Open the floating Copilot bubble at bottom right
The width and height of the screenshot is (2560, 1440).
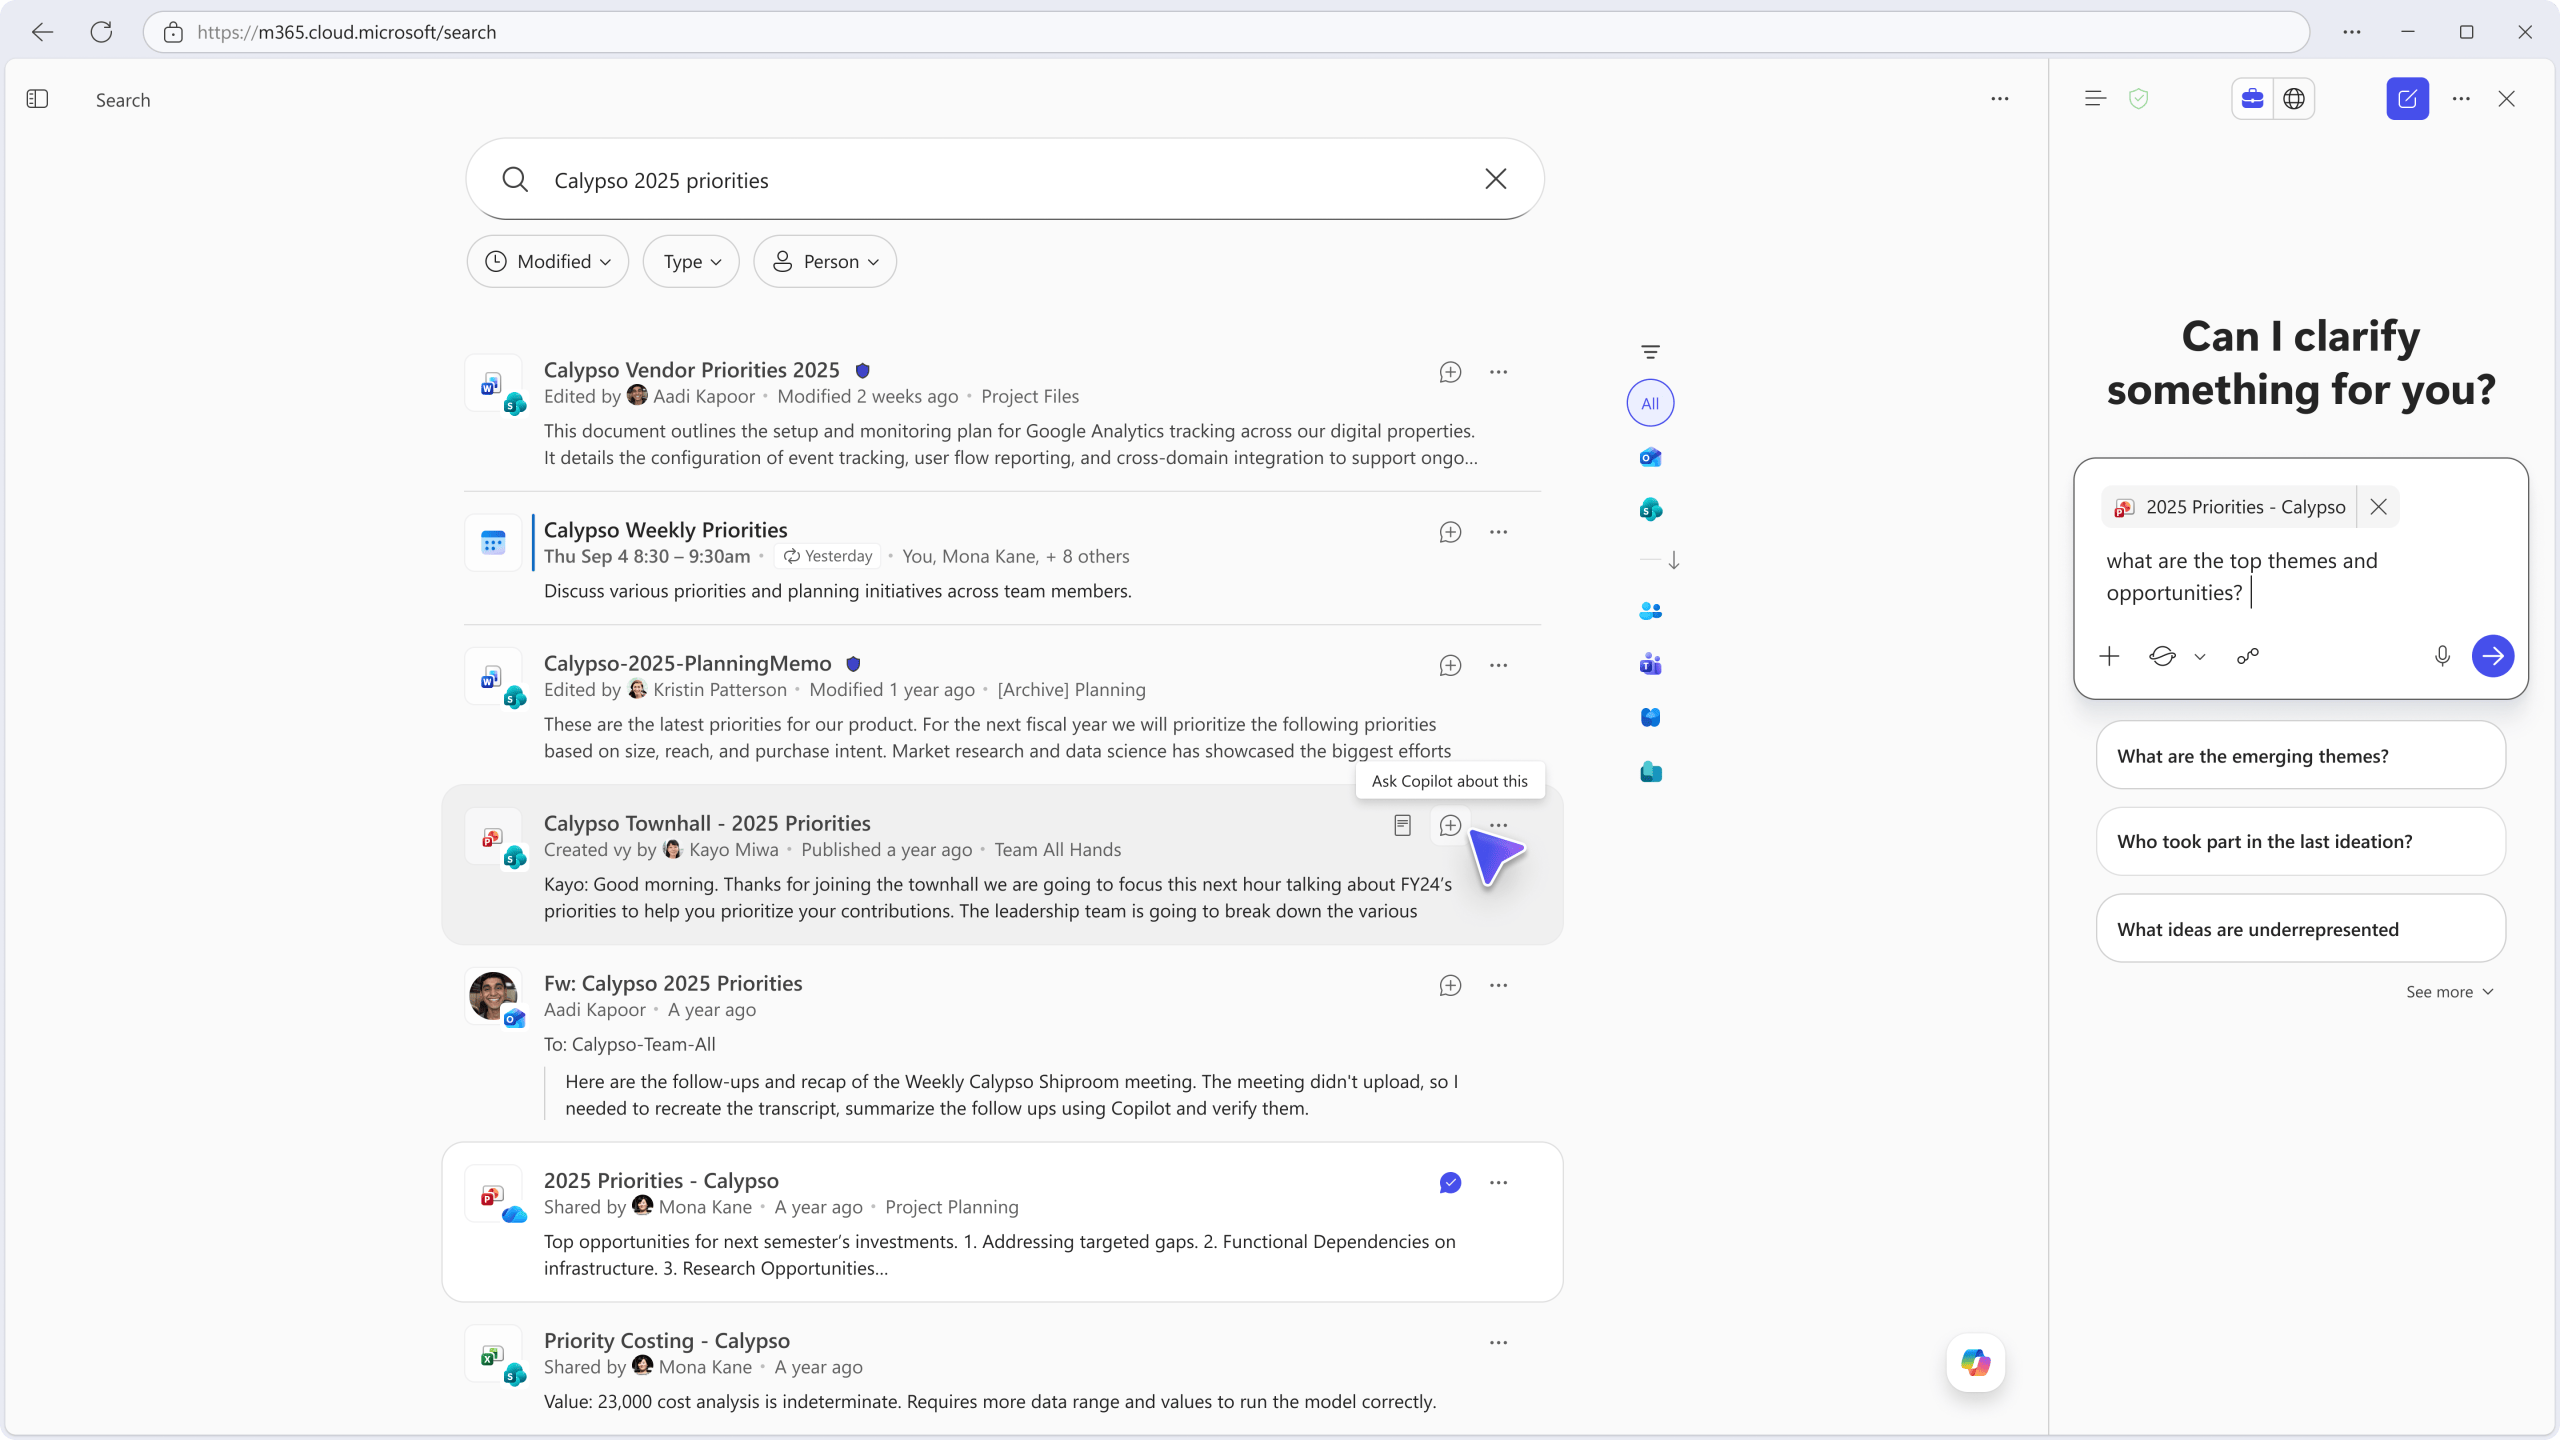point(1974,1362)
